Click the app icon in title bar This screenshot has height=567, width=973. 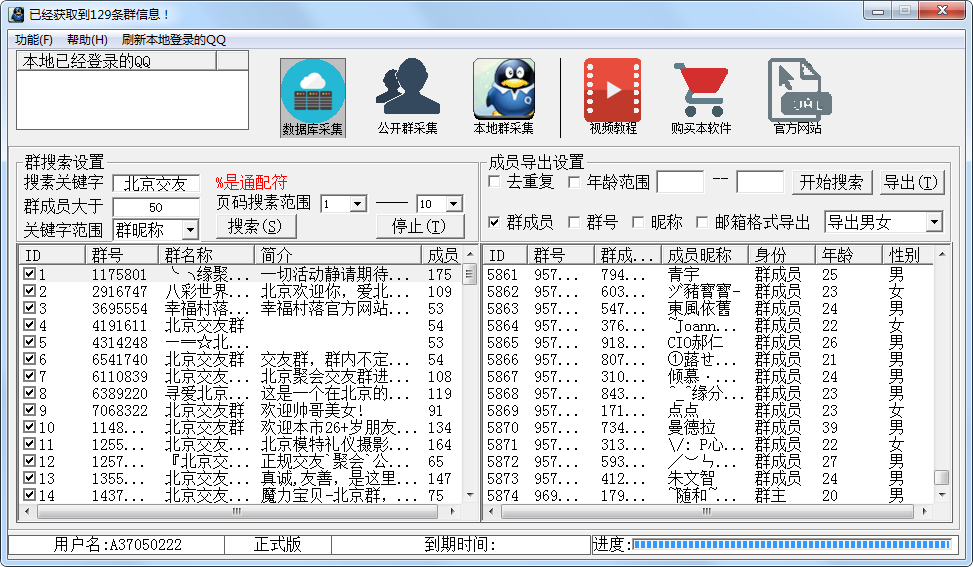tap(16, 13)
